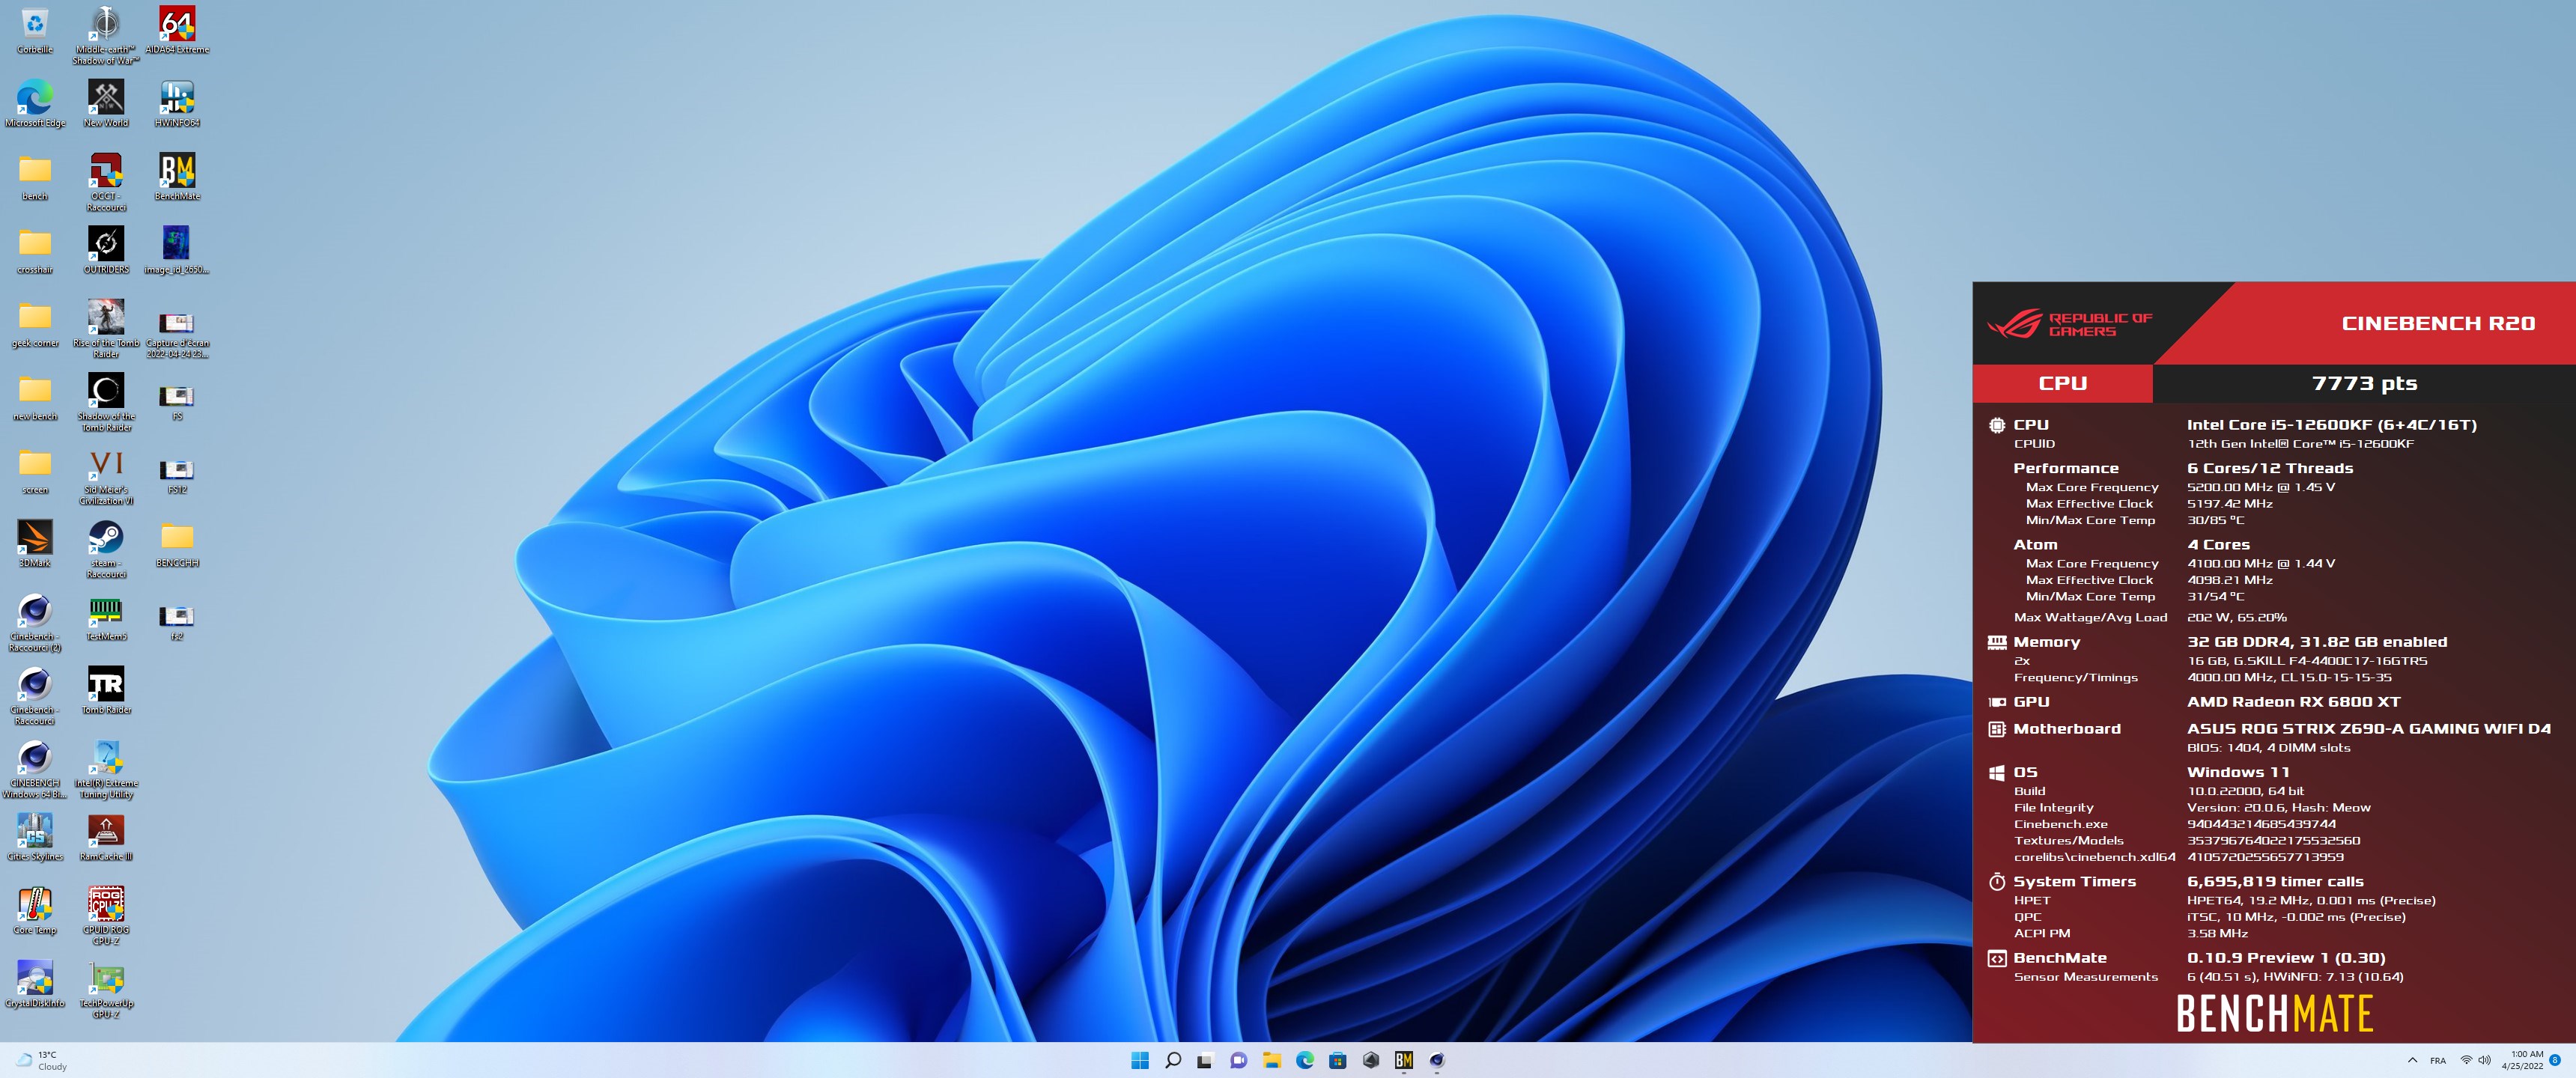Select Rise of the Tomb Raider icon
This screenshot has height=1078, width=2576.
[106, 329]
